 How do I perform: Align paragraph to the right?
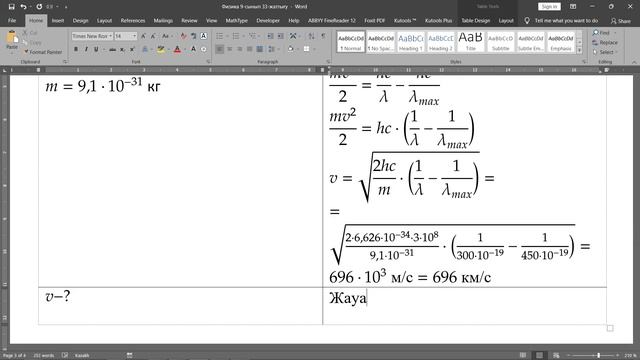240,49
